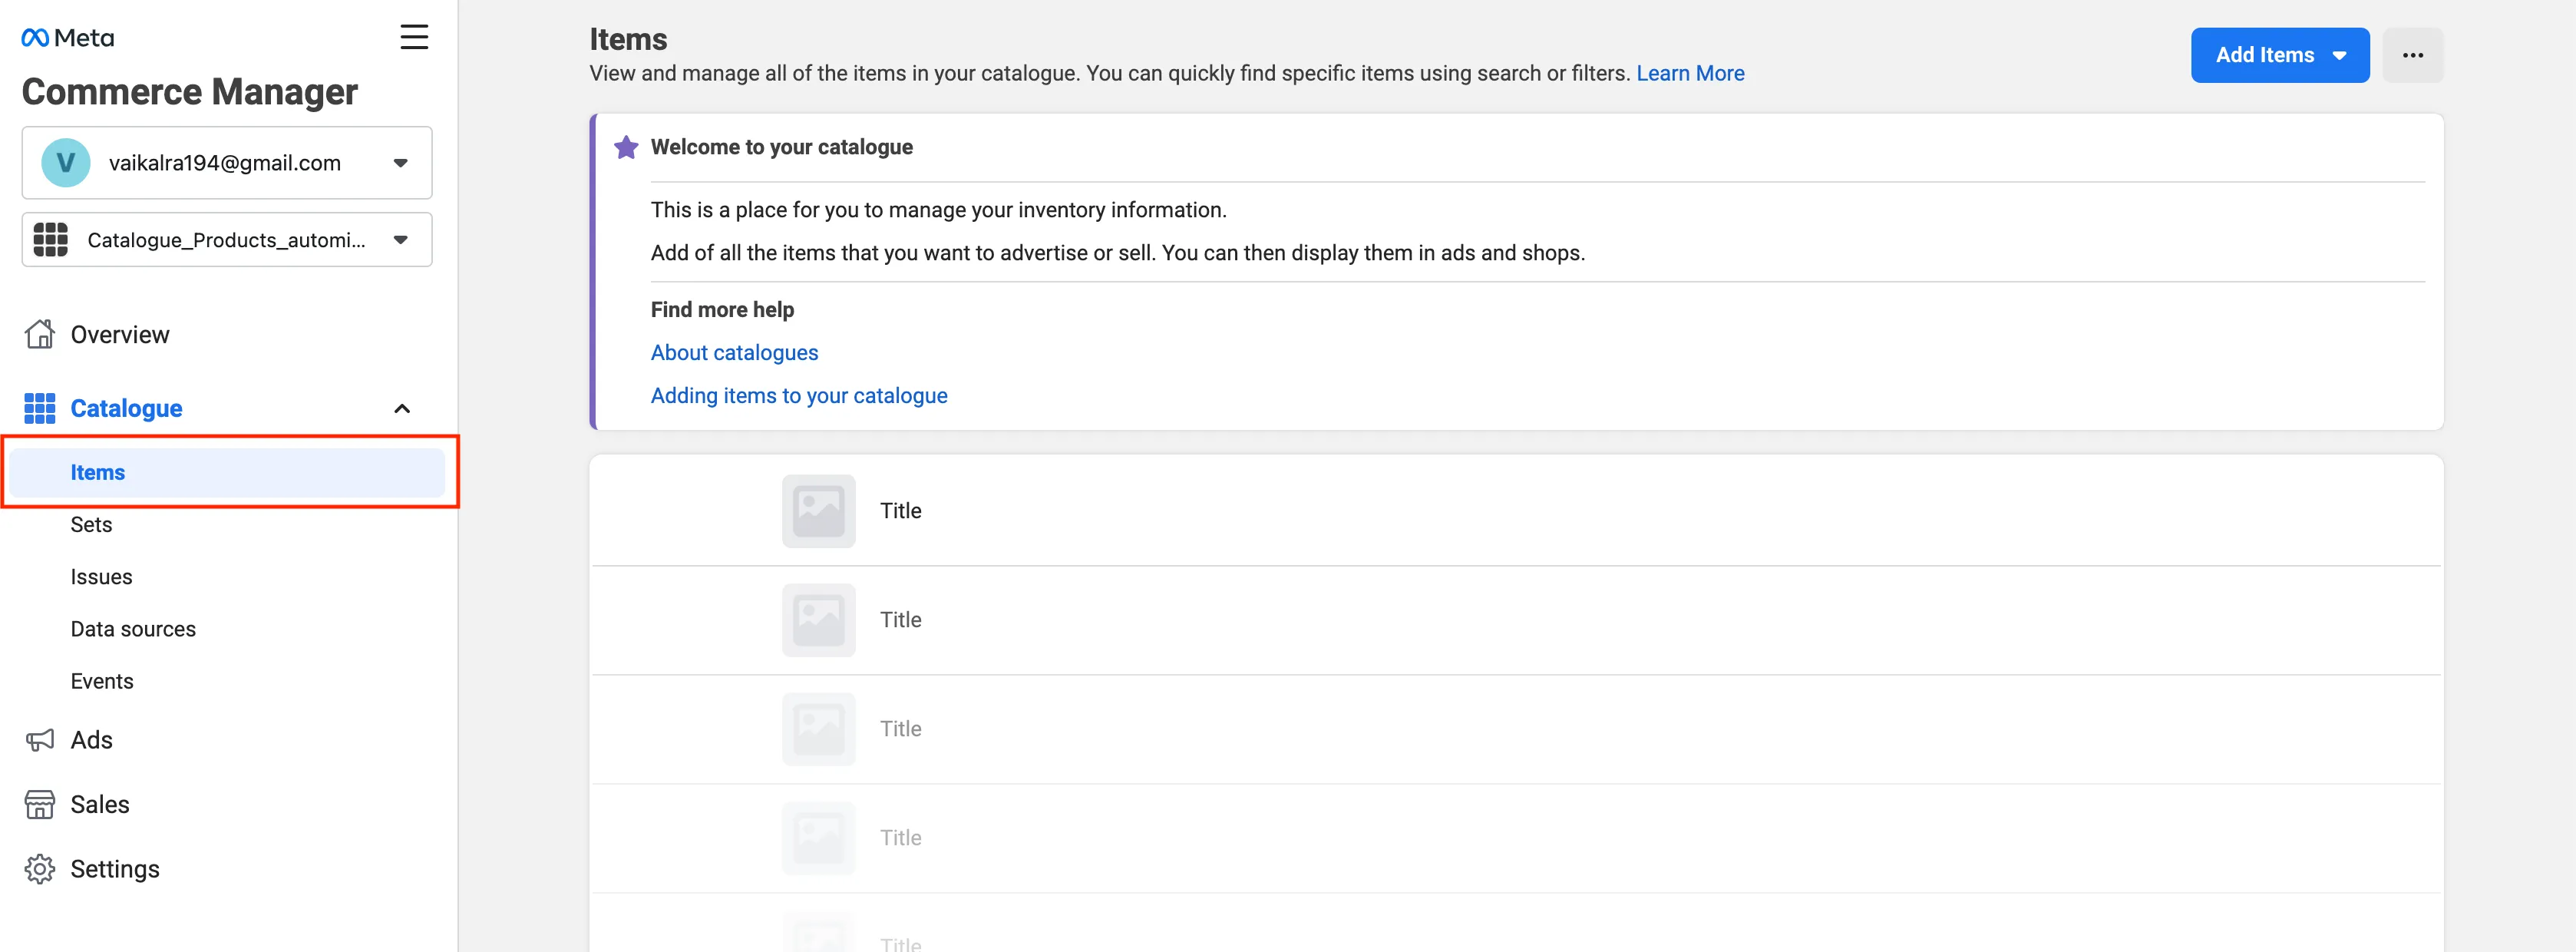Click the Items page heading

[628, 39]
